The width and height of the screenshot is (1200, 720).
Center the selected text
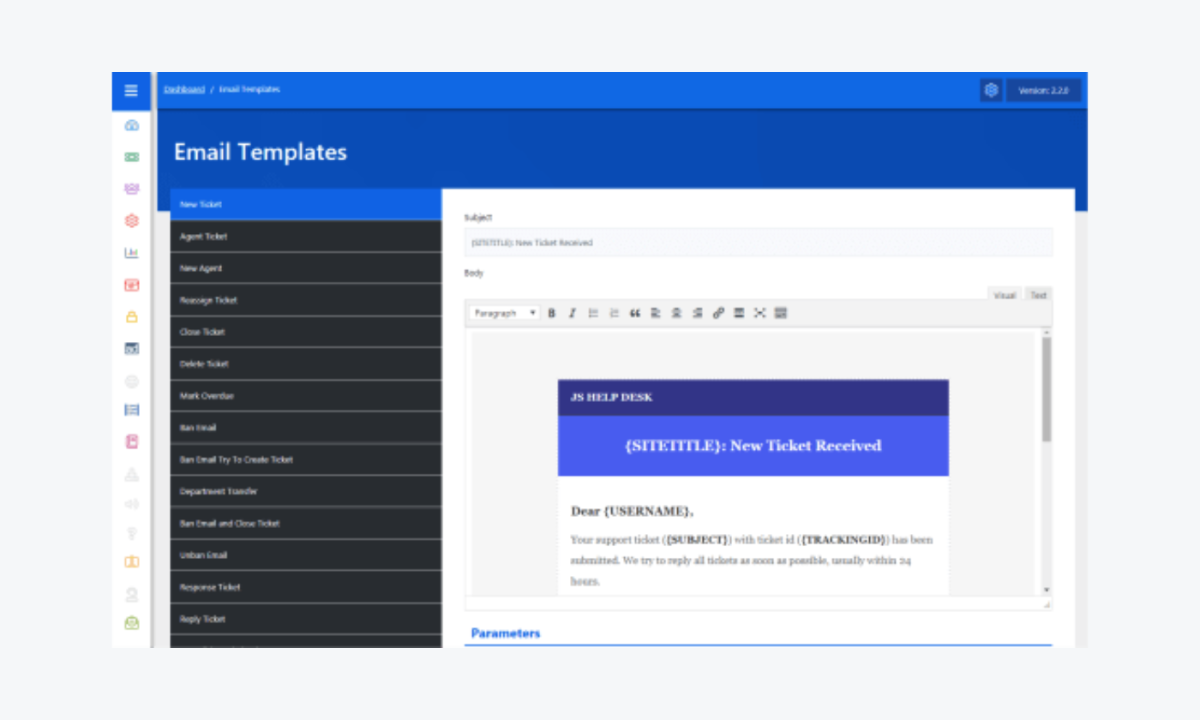(x=676, y=312)
